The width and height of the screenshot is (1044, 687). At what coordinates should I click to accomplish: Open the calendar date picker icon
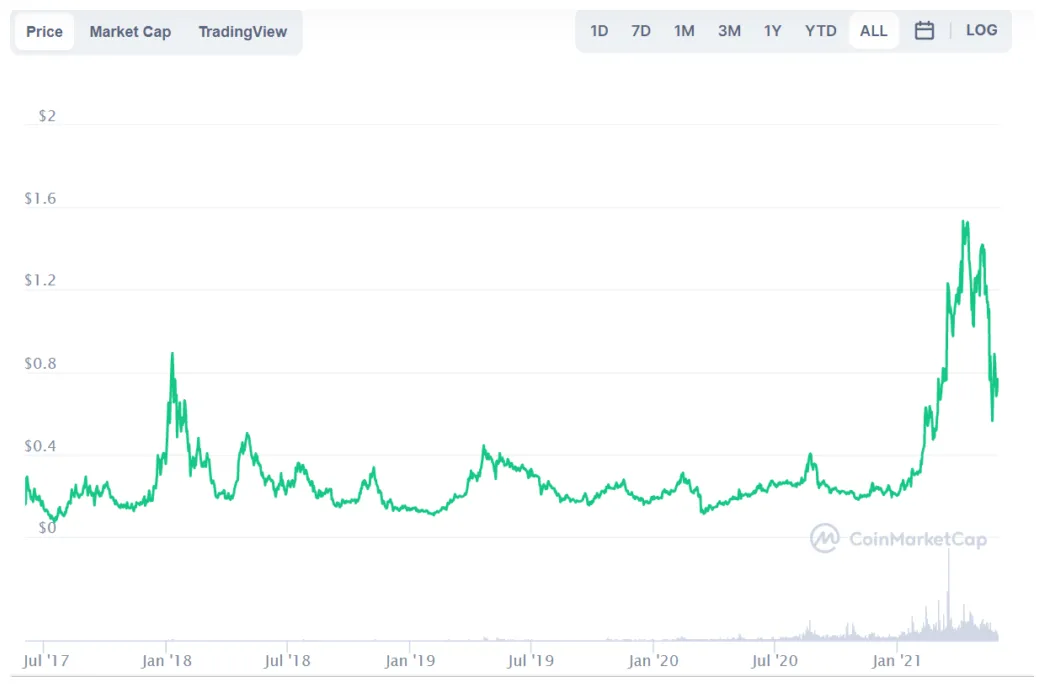pos(924,30)
